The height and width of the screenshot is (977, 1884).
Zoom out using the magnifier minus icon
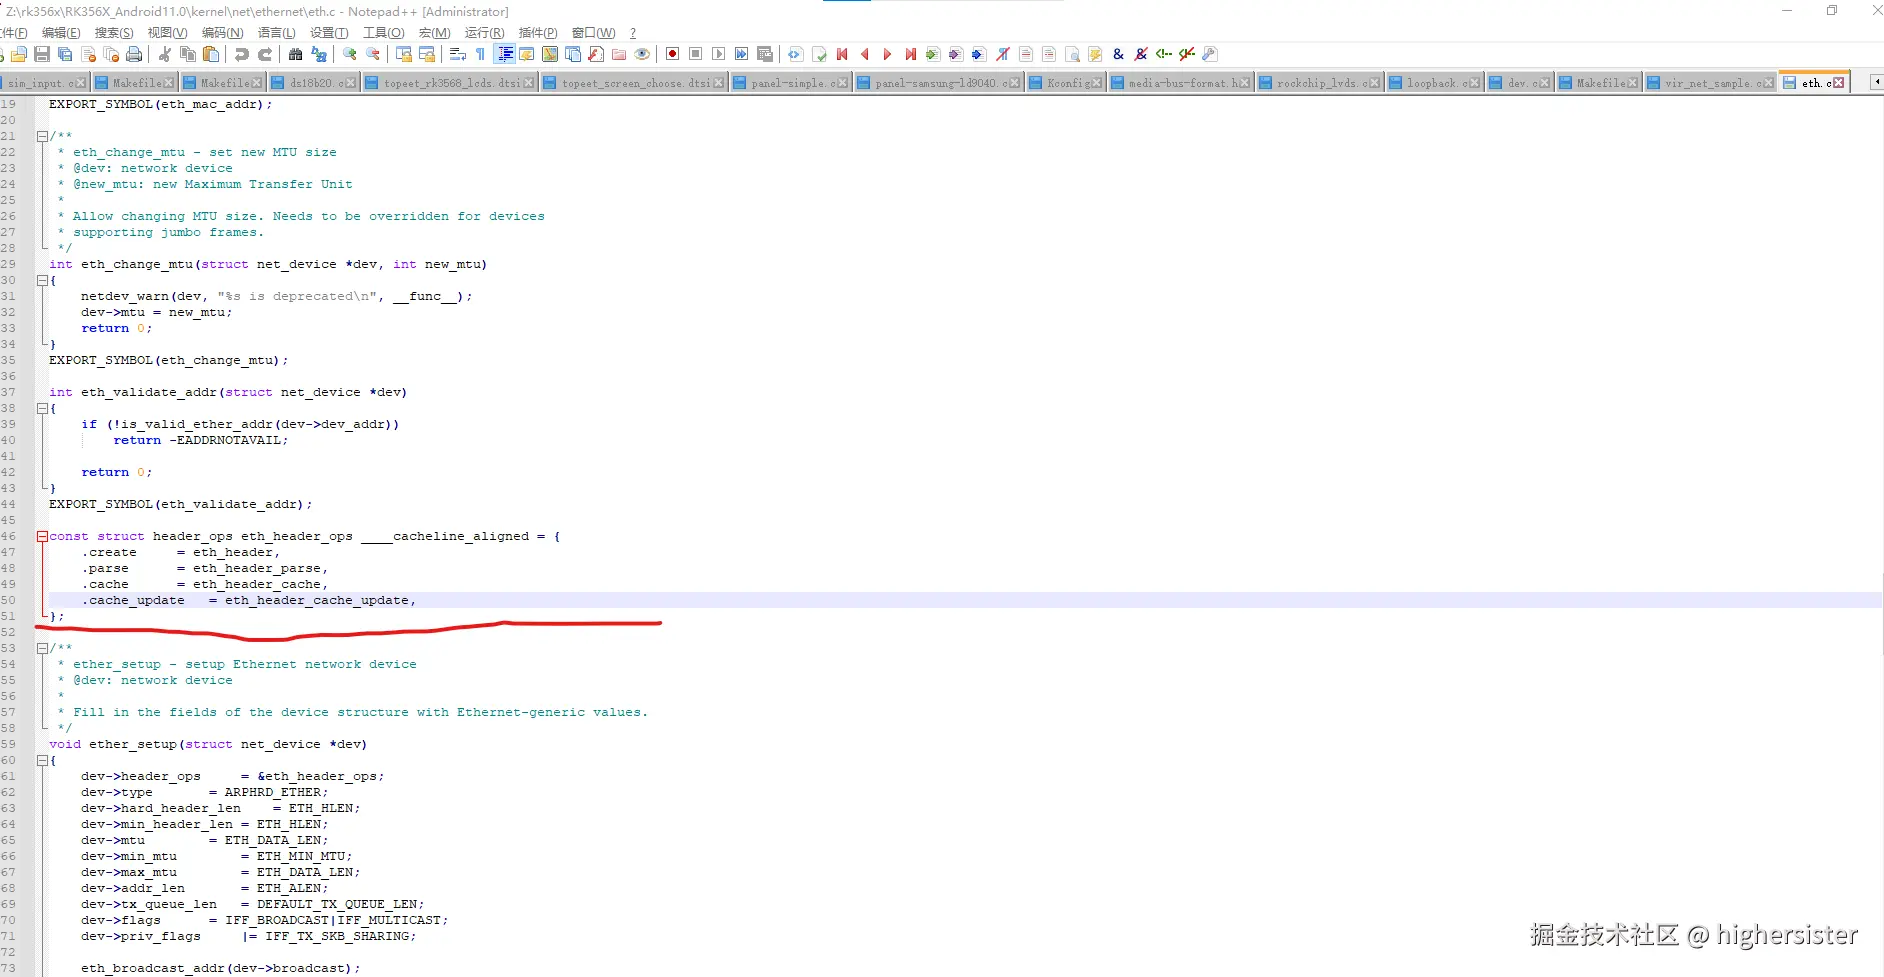click(373, 54)
